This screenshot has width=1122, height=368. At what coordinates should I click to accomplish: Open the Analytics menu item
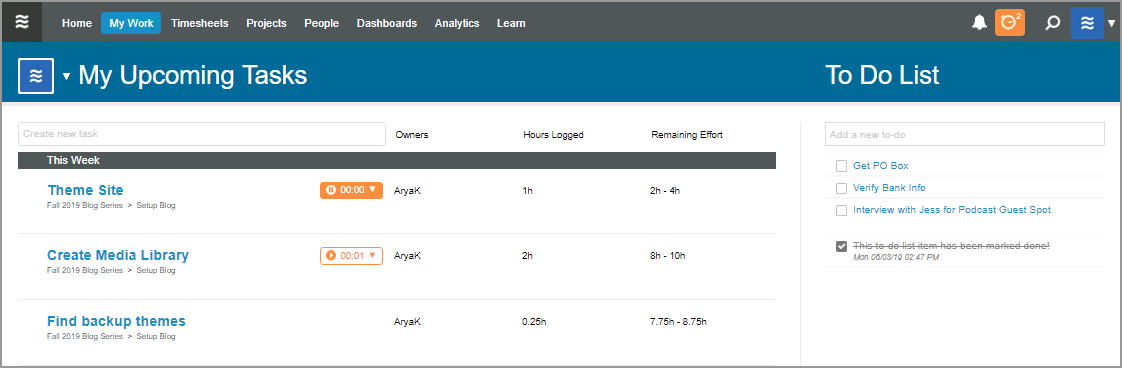(x=457, y=23)
